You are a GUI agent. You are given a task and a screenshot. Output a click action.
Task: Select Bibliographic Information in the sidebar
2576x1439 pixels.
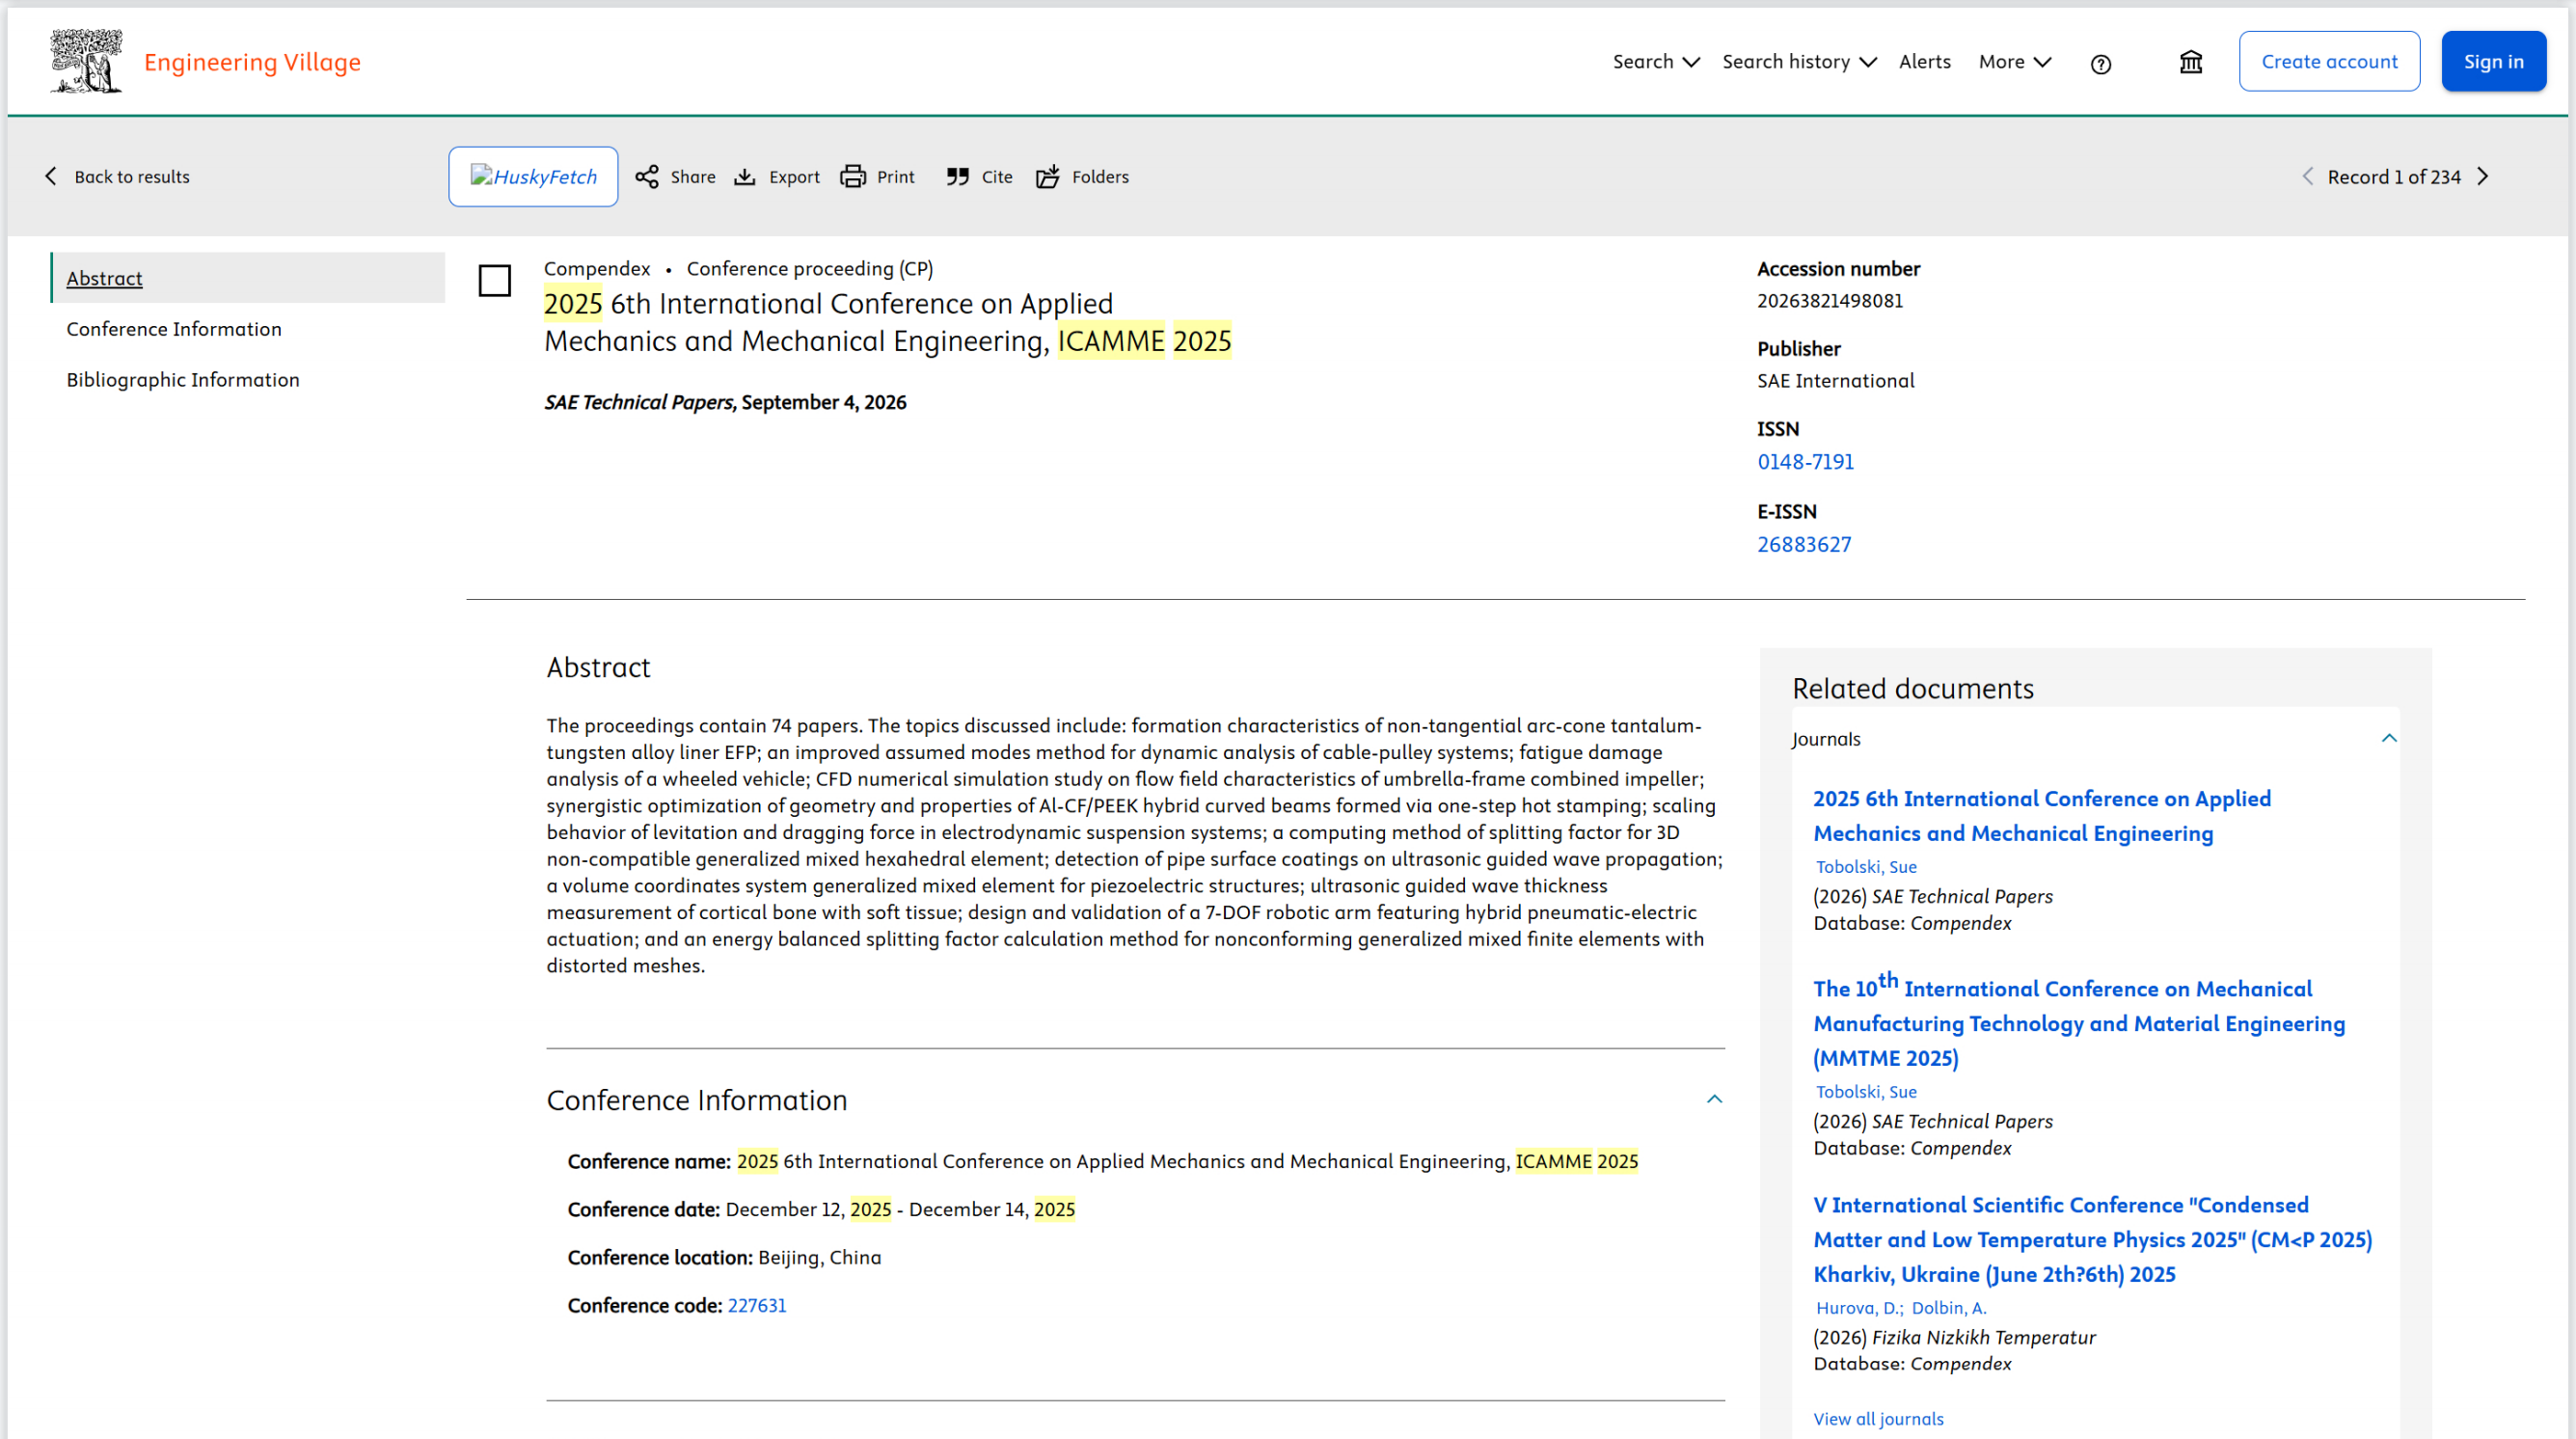point(183,380)
